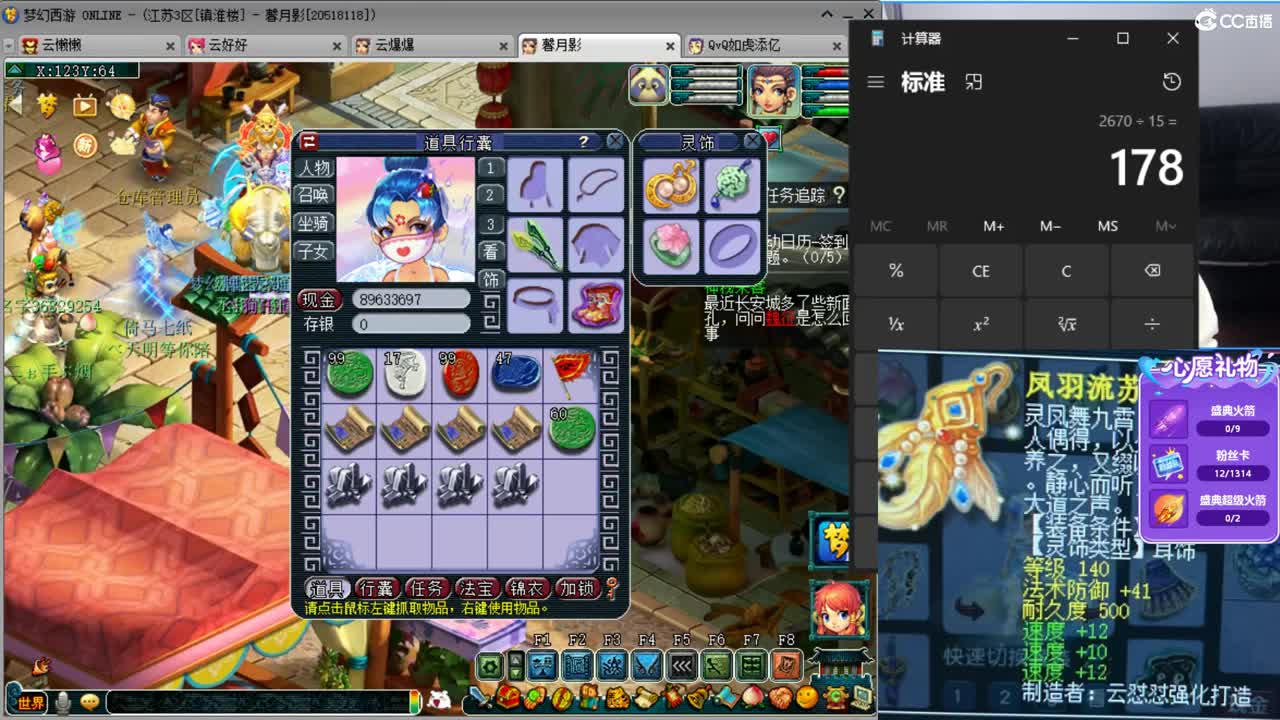Click the video play icon near coordinates display
The width and height of the screenshot is (1280, 720).
tap(84, 105)
